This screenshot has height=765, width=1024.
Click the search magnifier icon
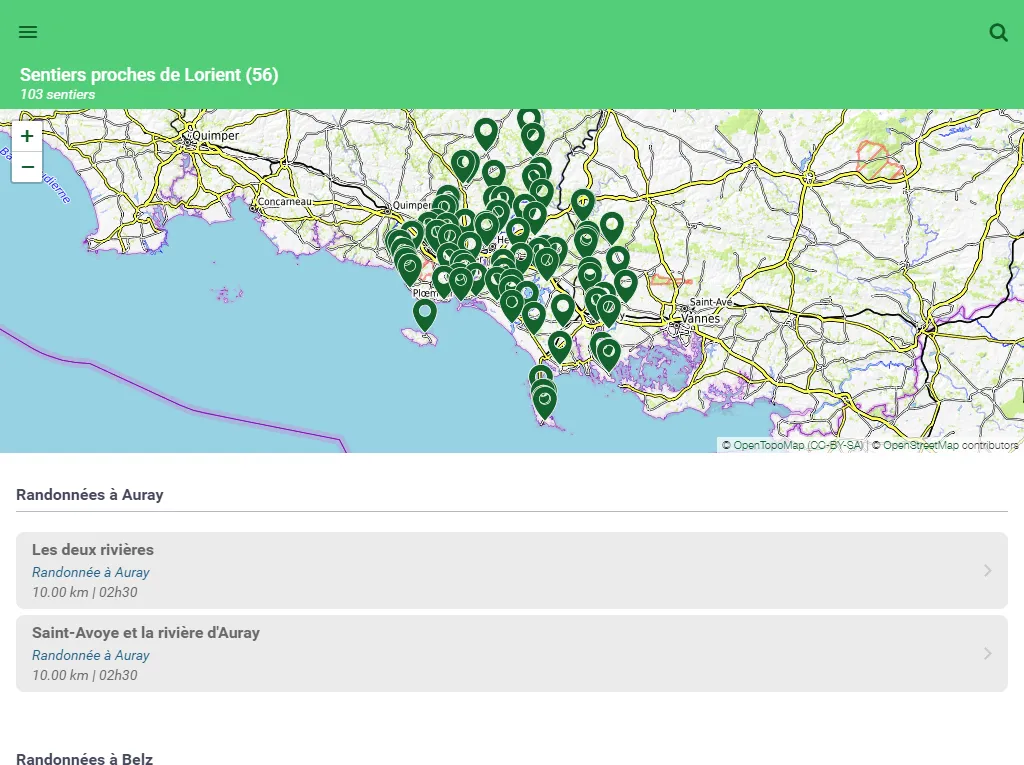click(x=998, y=32)
